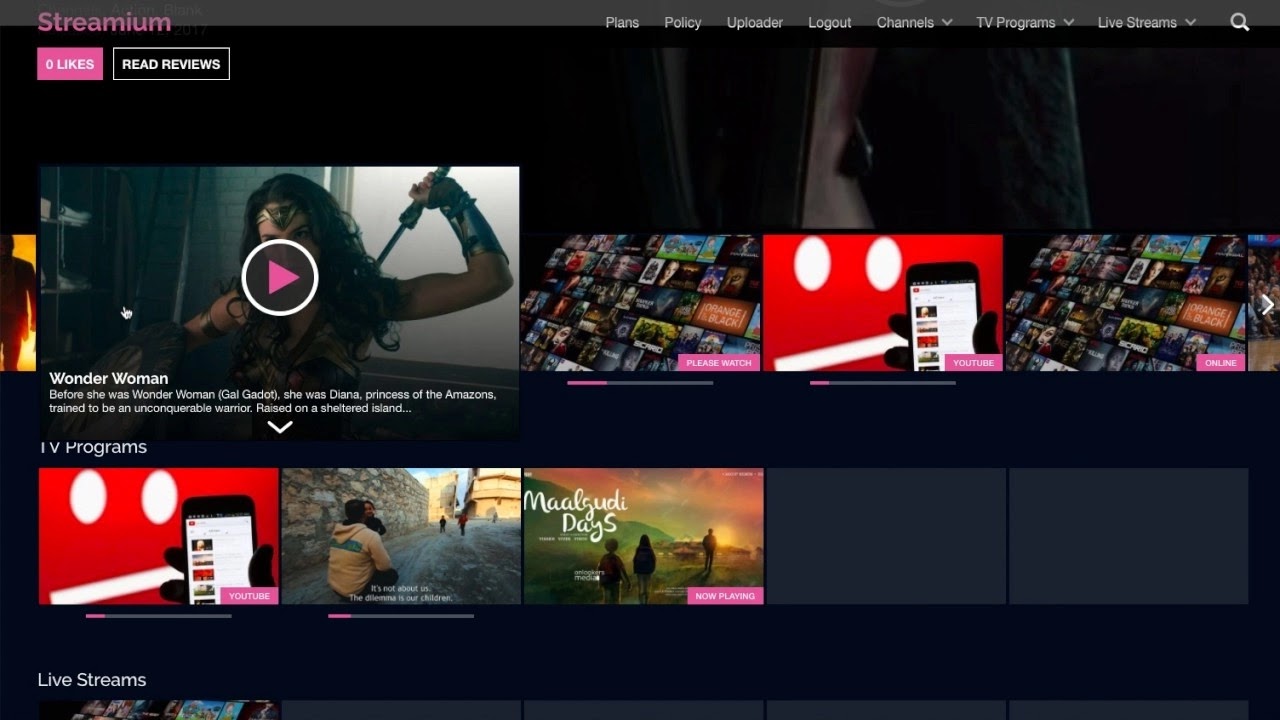The image size is (1280, 720).
Task: Open the YouTube thumbnail under TV Programs
Action: 159,536
